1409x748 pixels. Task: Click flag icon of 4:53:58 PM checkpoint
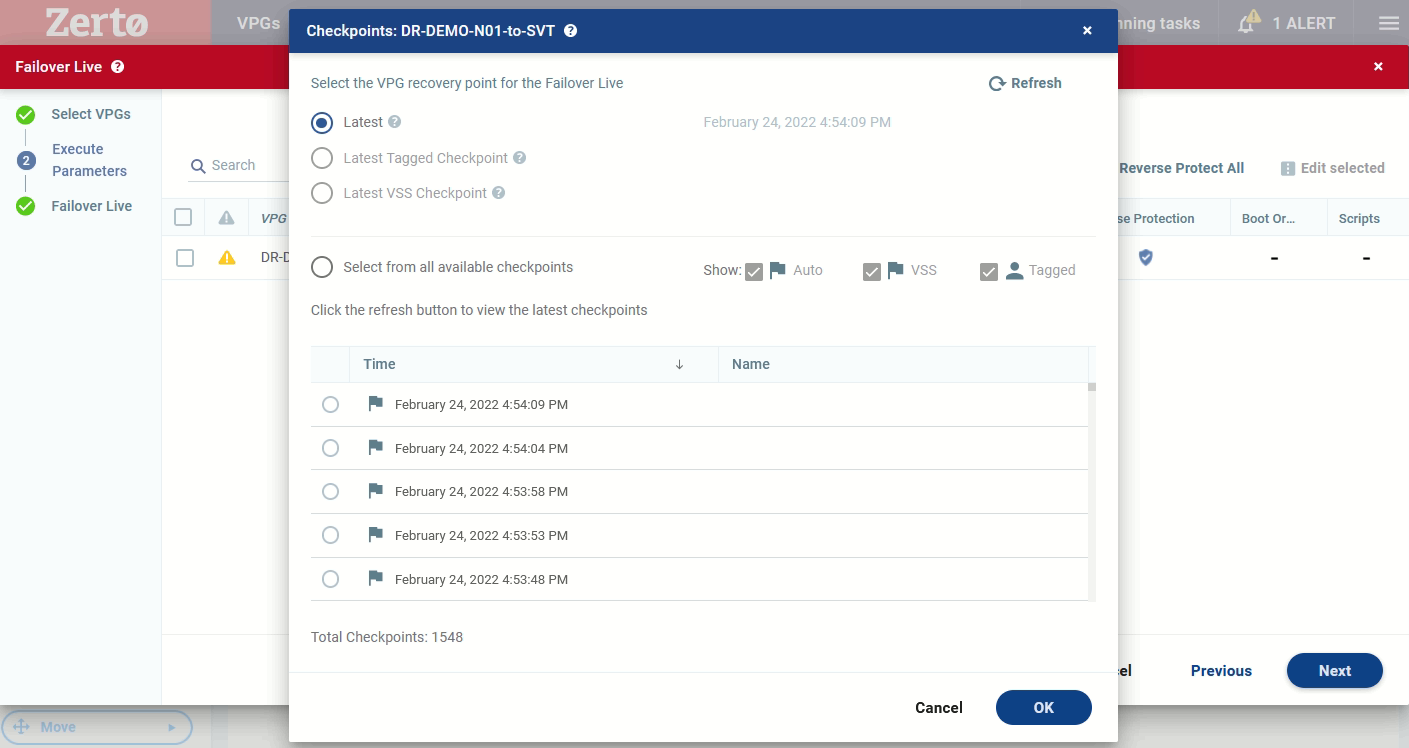[x=376, y=491]
